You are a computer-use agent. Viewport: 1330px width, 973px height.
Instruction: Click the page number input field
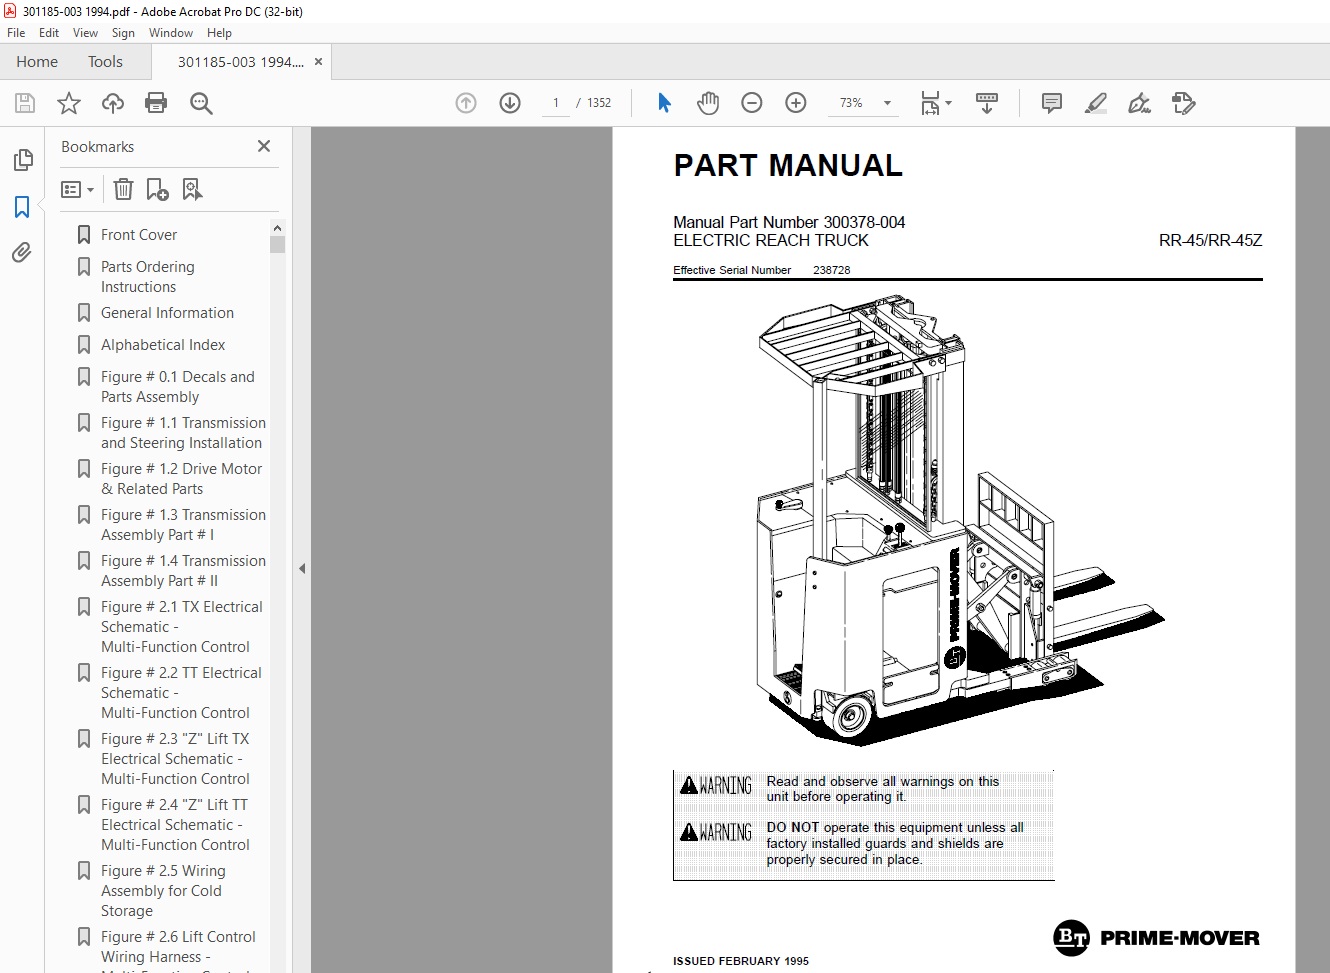556,103
